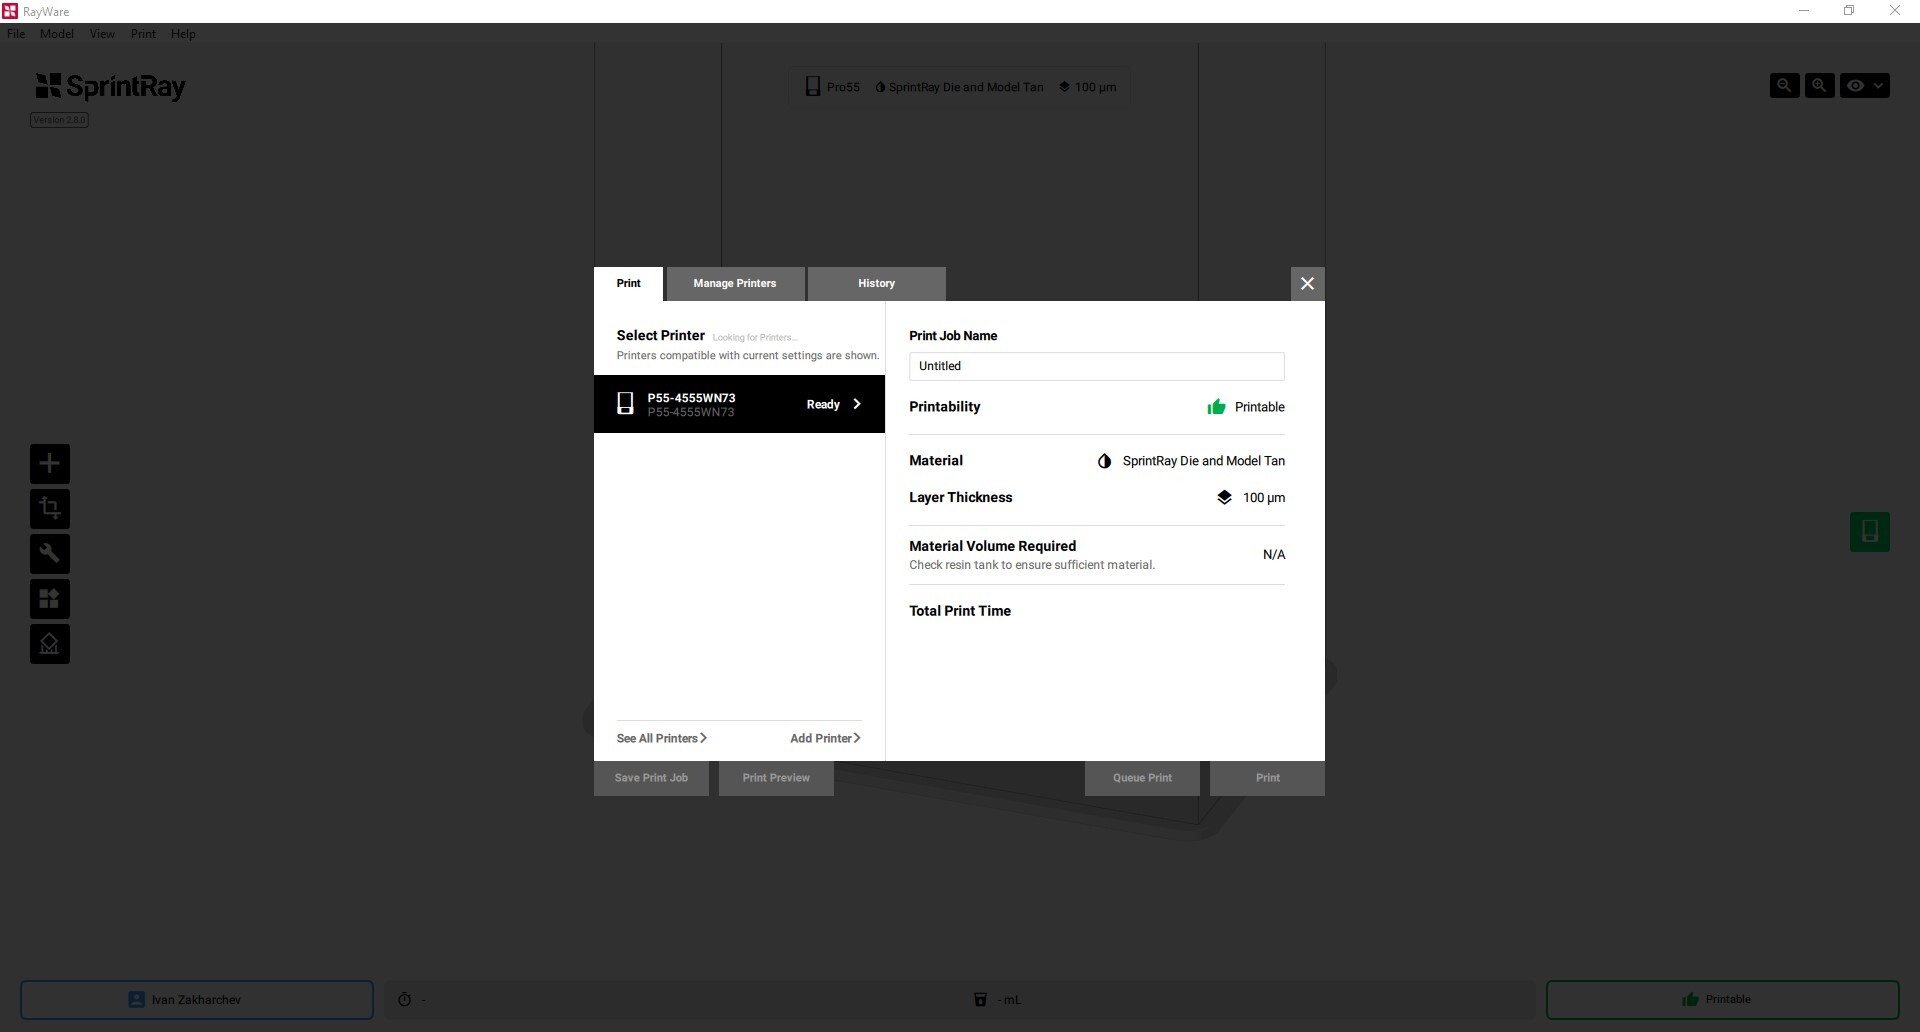Select the P55-4555WN73 printer row
The width and height of the screenshot is (1920, 1032).
pyautogui.click(x=739, y=404)
